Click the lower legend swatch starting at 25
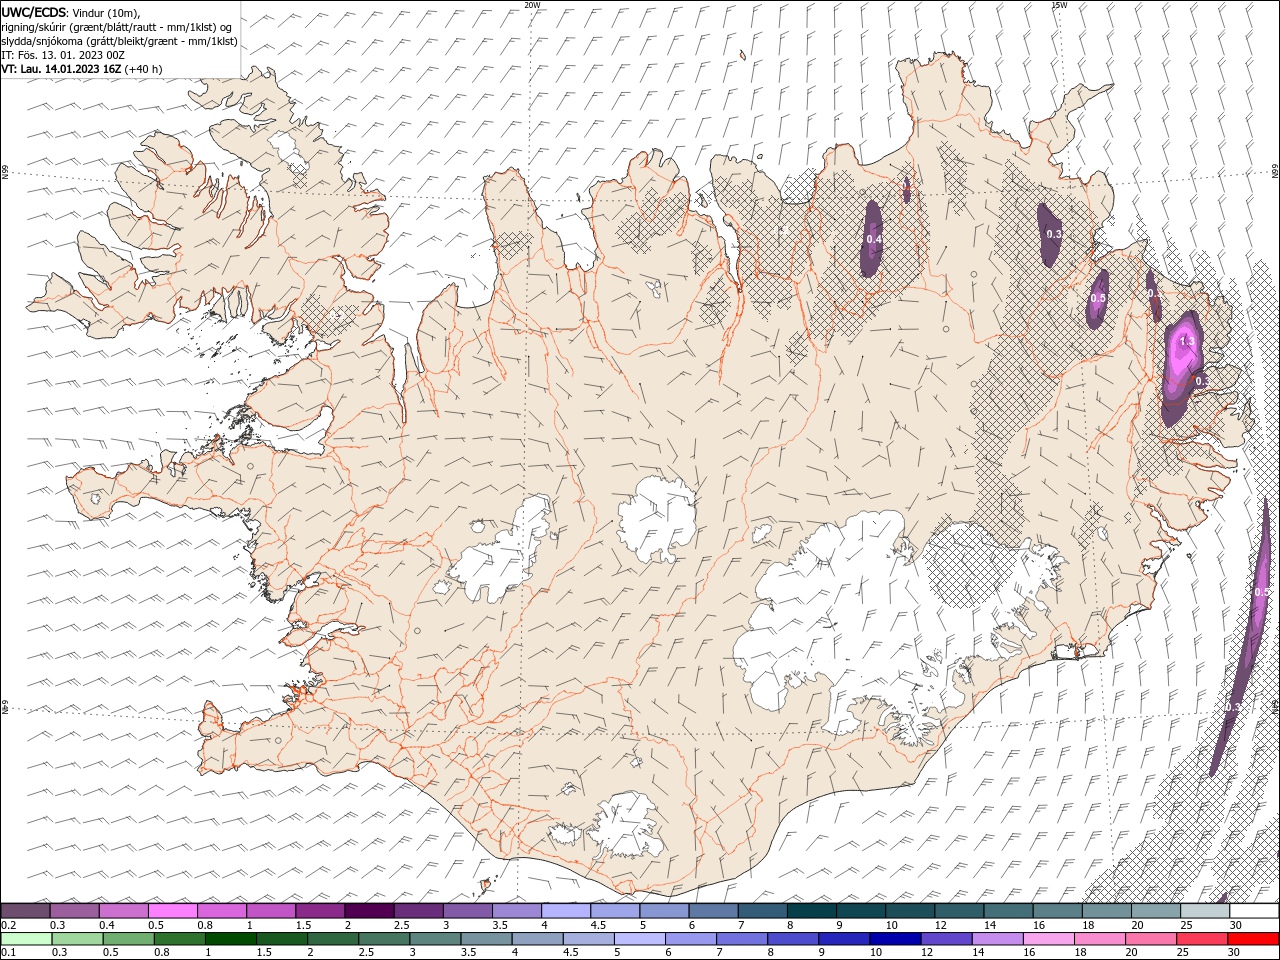 (x=1201, y=939)
